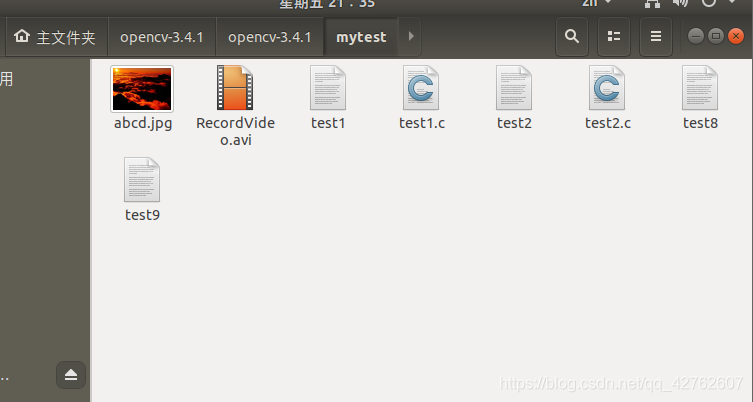753x402 pixels.
Task: Click the test2 file name label
Action: click(x=514, y=123)
